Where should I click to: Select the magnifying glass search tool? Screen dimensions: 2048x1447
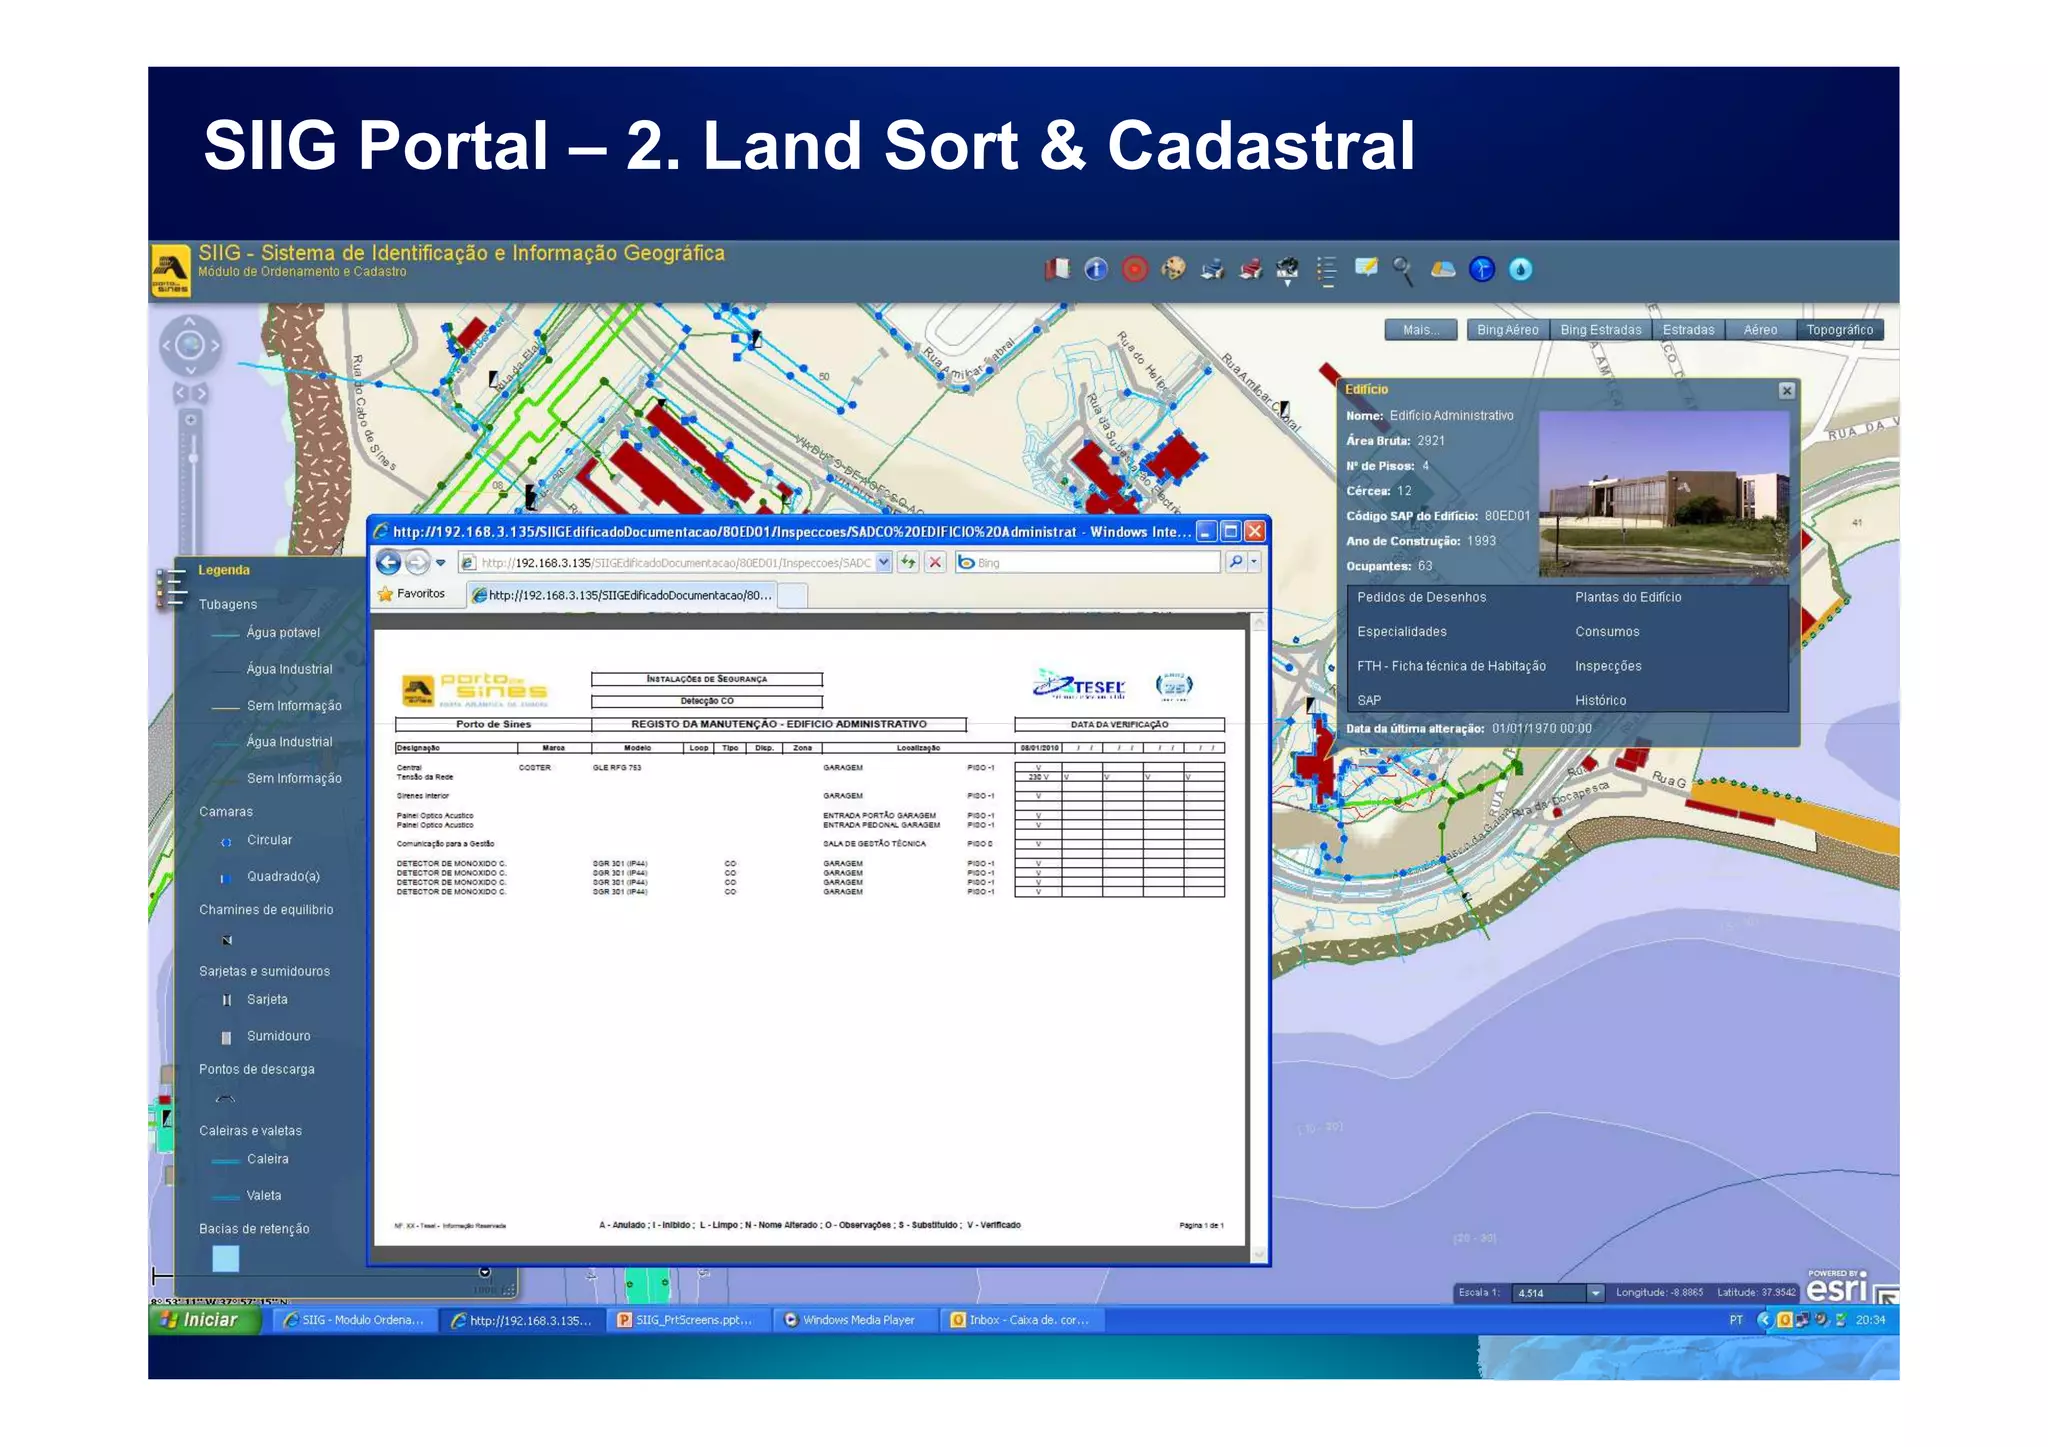[x=1403, y=271]
